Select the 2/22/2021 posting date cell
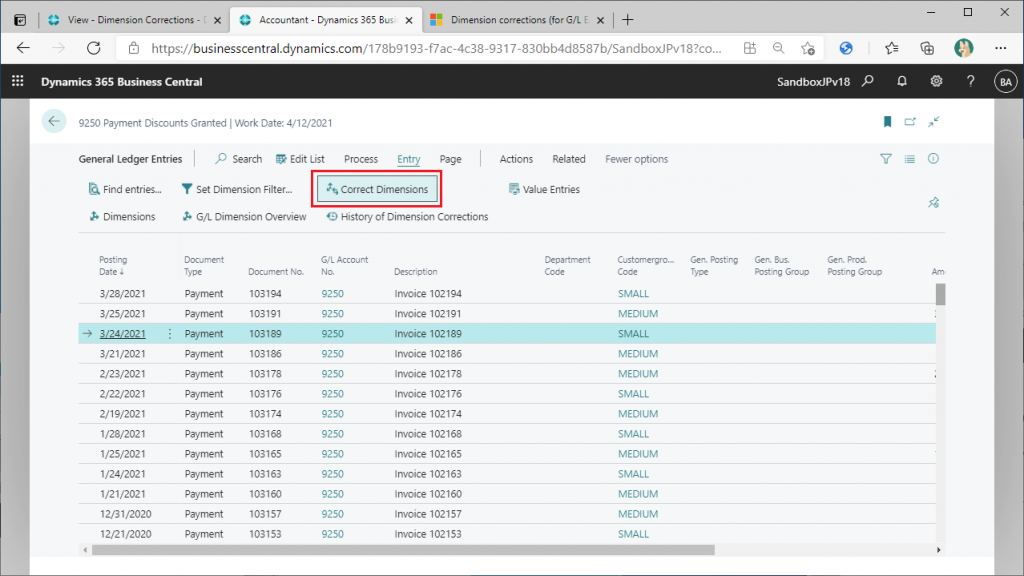The width and height of the screenshot is (1024, 576). 122,394
